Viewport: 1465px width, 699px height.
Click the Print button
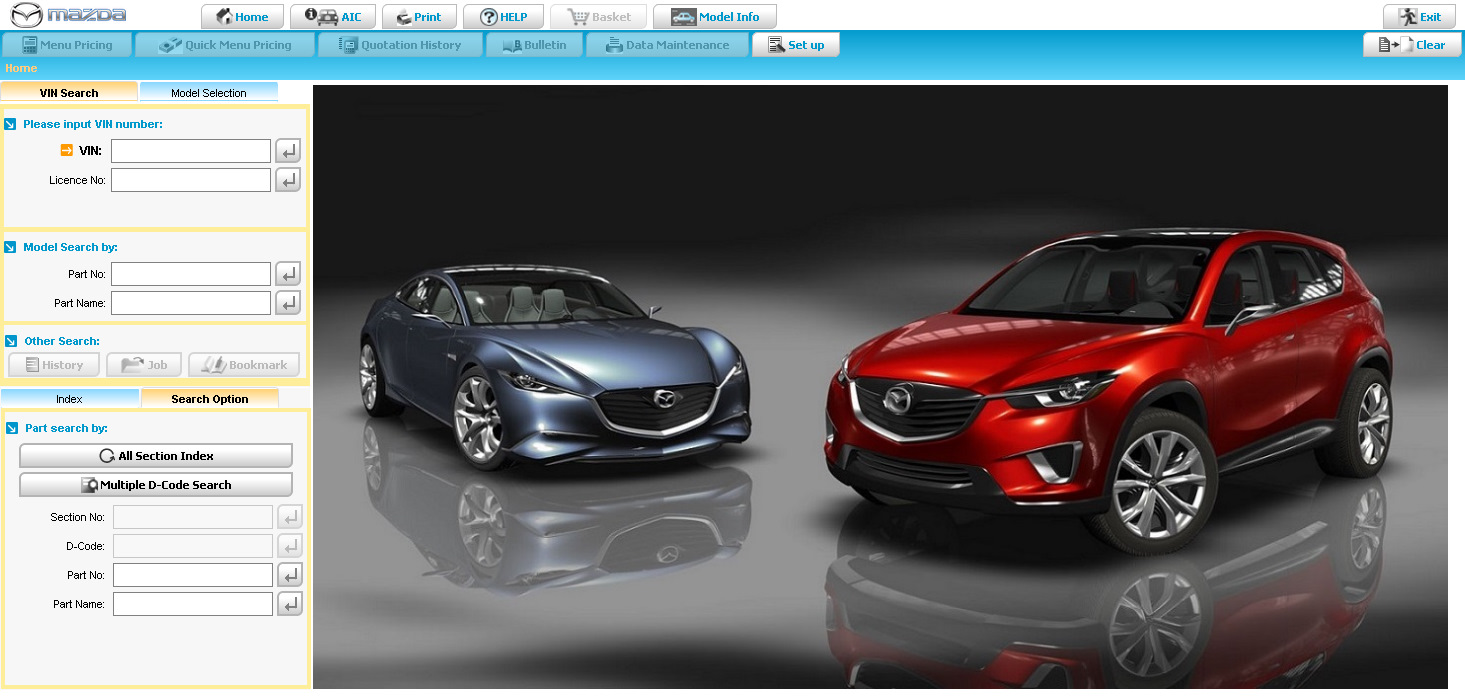point(419,17)
